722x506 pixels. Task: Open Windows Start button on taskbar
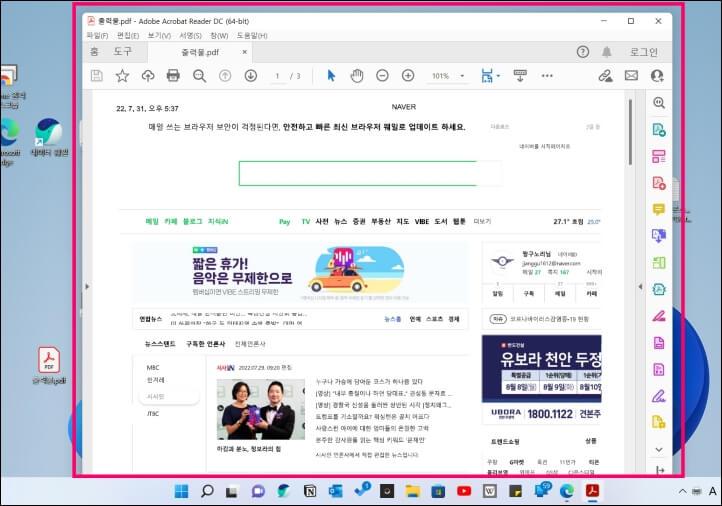[x=181, y=491]
